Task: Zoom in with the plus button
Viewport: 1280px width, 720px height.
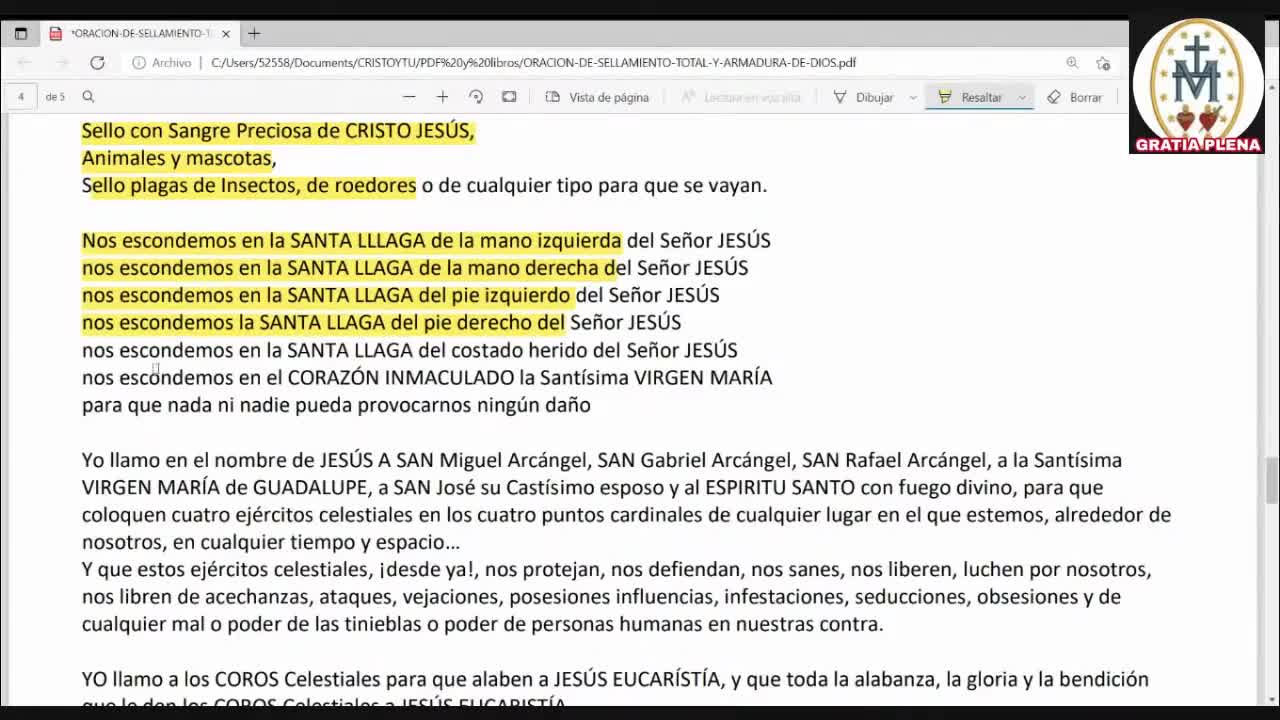Action: pos(442,97)
